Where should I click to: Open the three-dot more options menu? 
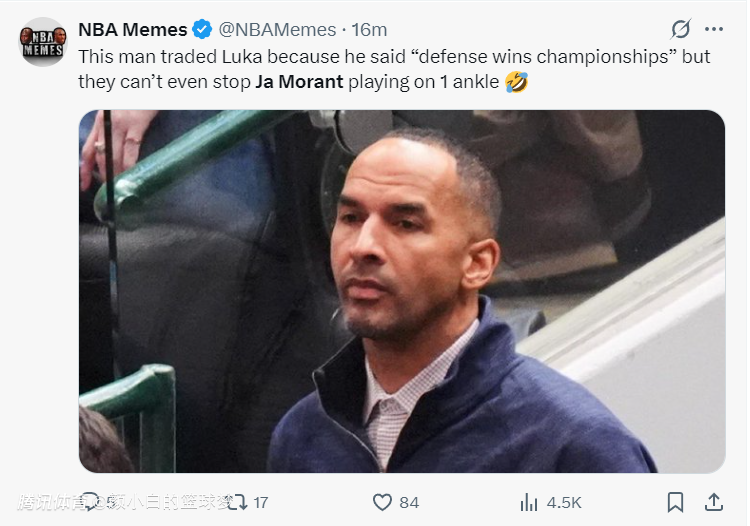713,29
